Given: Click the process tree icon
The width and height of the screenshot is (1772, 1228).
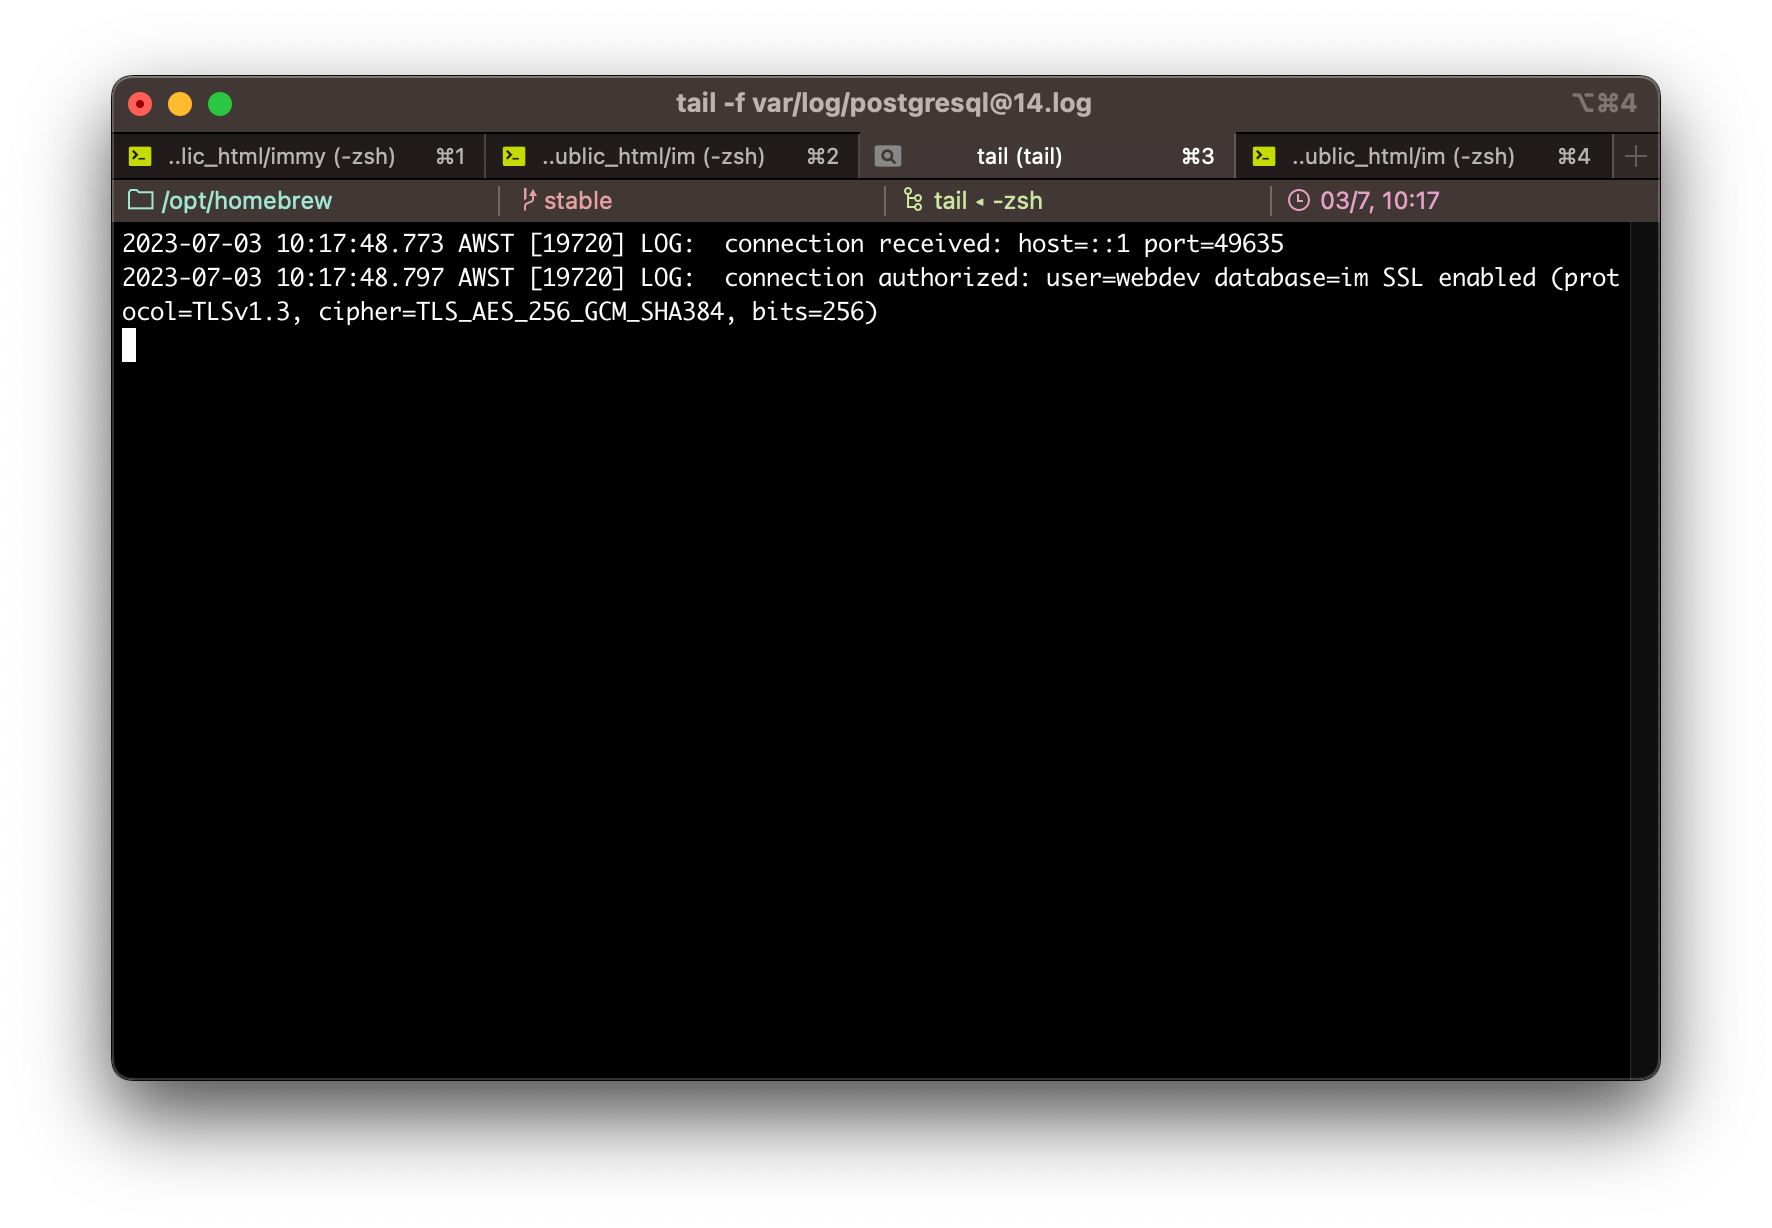Looking at the screenshot, I should coord(913,200).
